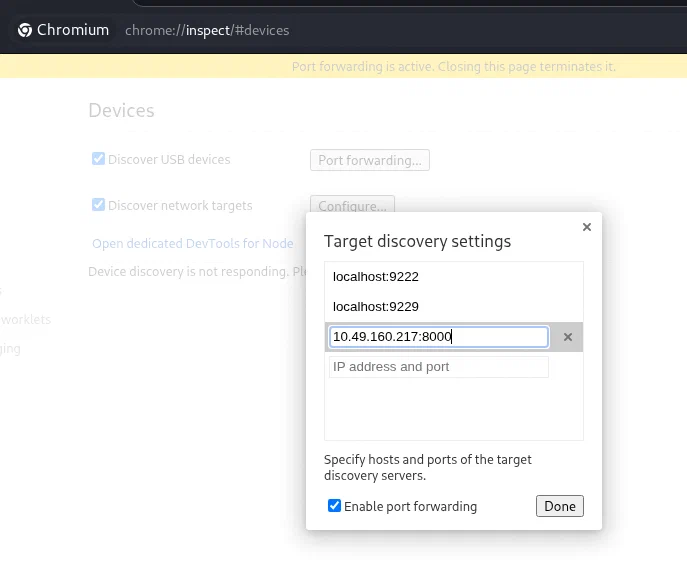Click the Port forwarding is active notice

click(x=453, y=67)
